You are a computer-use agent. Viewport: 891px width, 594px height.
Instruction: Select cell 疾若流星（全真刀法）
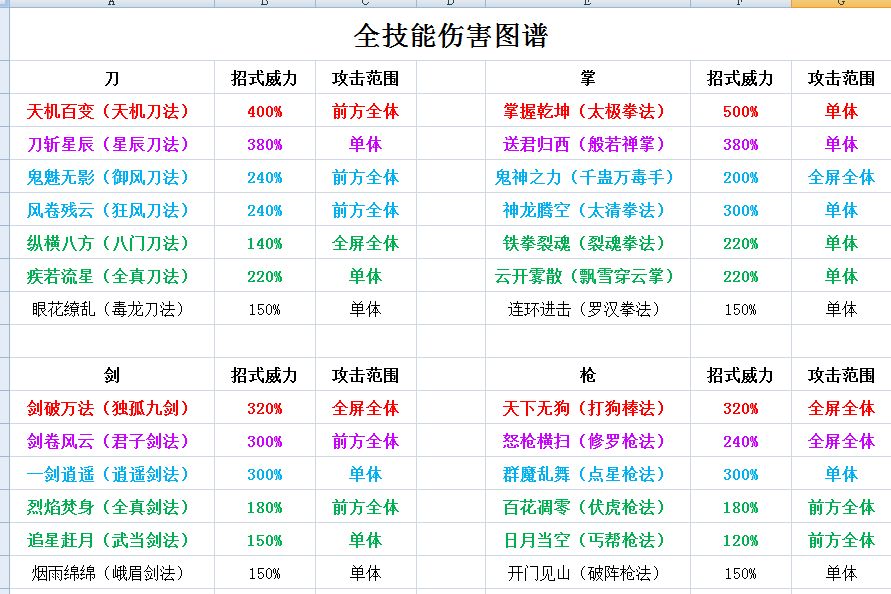pos(112,276)
